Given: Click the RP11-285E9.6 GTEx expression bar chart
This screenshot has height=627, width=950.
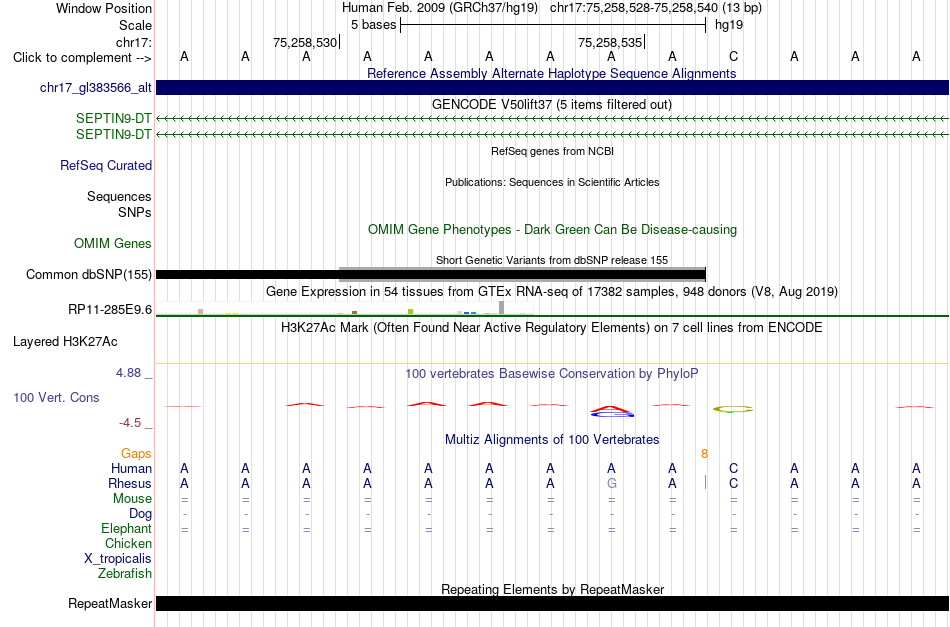Looking at the screenshot, I should tap(344, 308).
